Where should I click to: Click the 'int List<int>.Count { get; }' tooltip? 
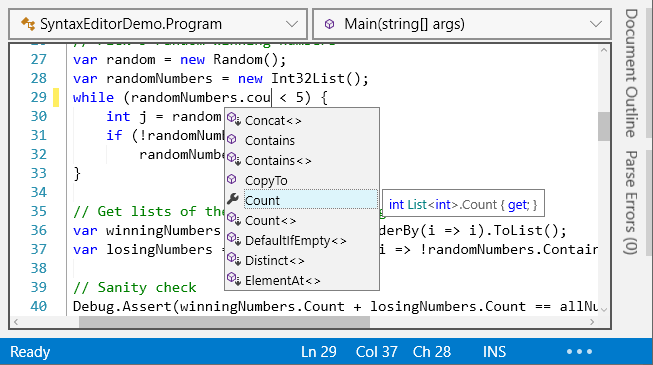(x=463, y=204)
